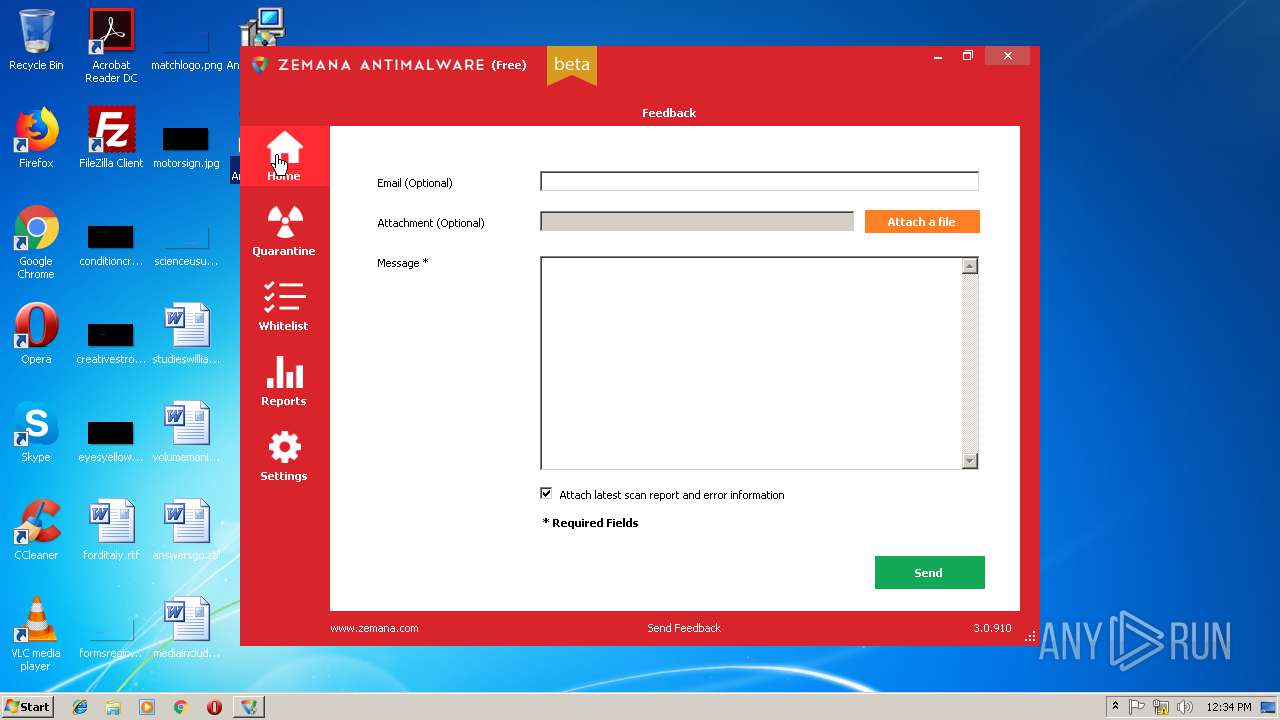Select the Firefox desktop shortcut
This screenshot has height=720, width=1280.
click(x=36, y=138)
